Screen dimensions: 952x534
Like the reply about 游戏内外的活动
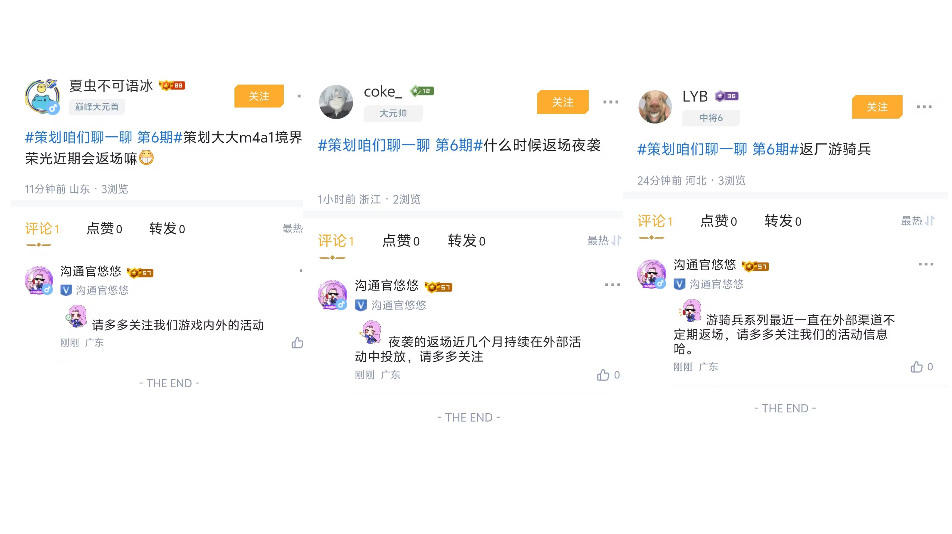[x=298, y=343]
